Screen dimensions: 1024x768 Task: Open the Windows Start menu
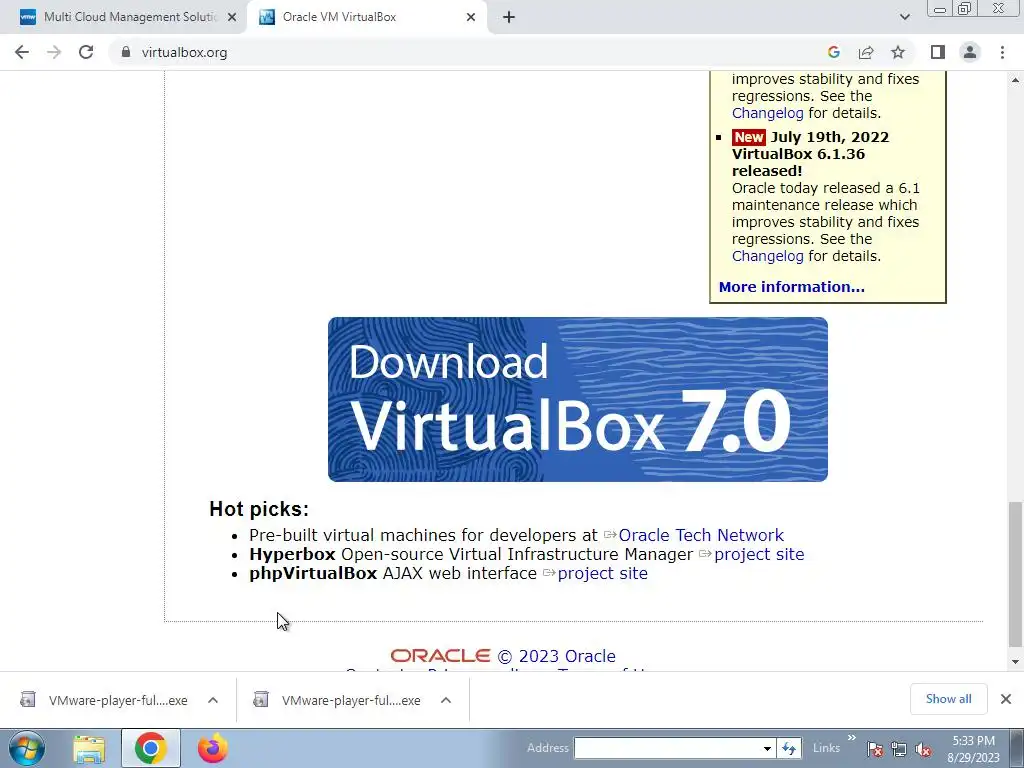[27, 748]
